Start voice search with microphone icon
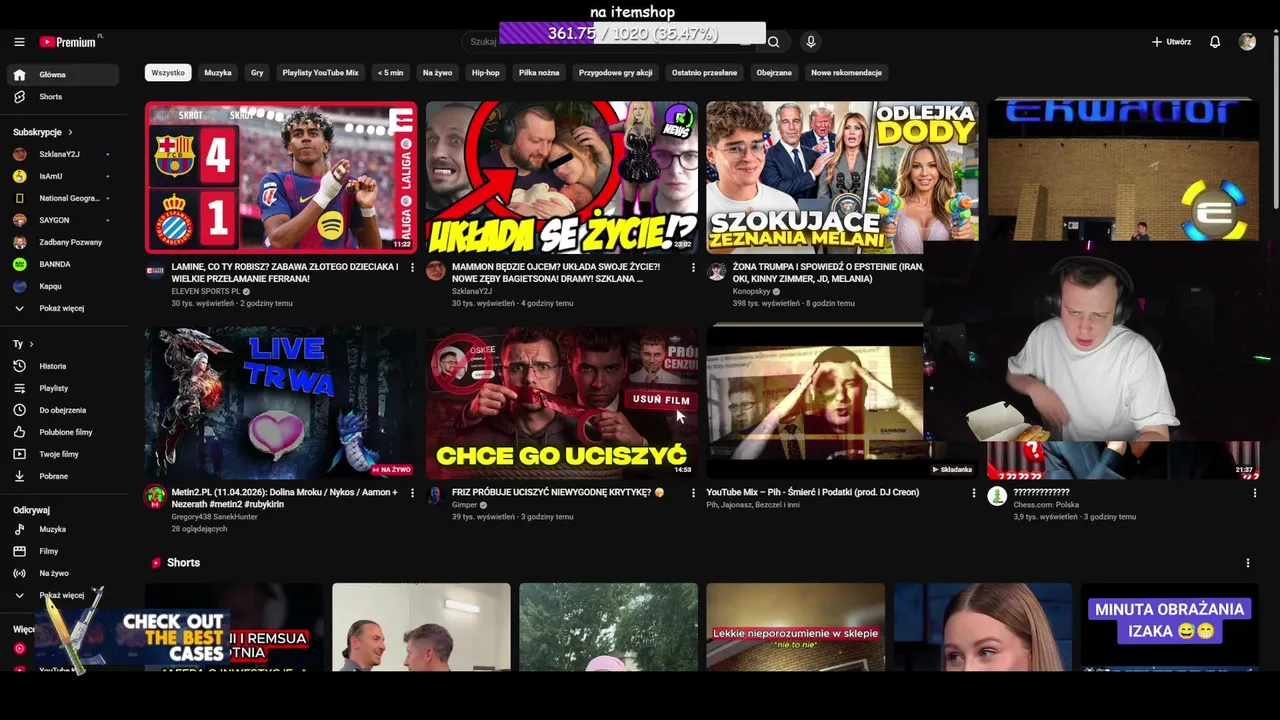The width and height of the screenshot is (1280, 720). pos(811,42)
